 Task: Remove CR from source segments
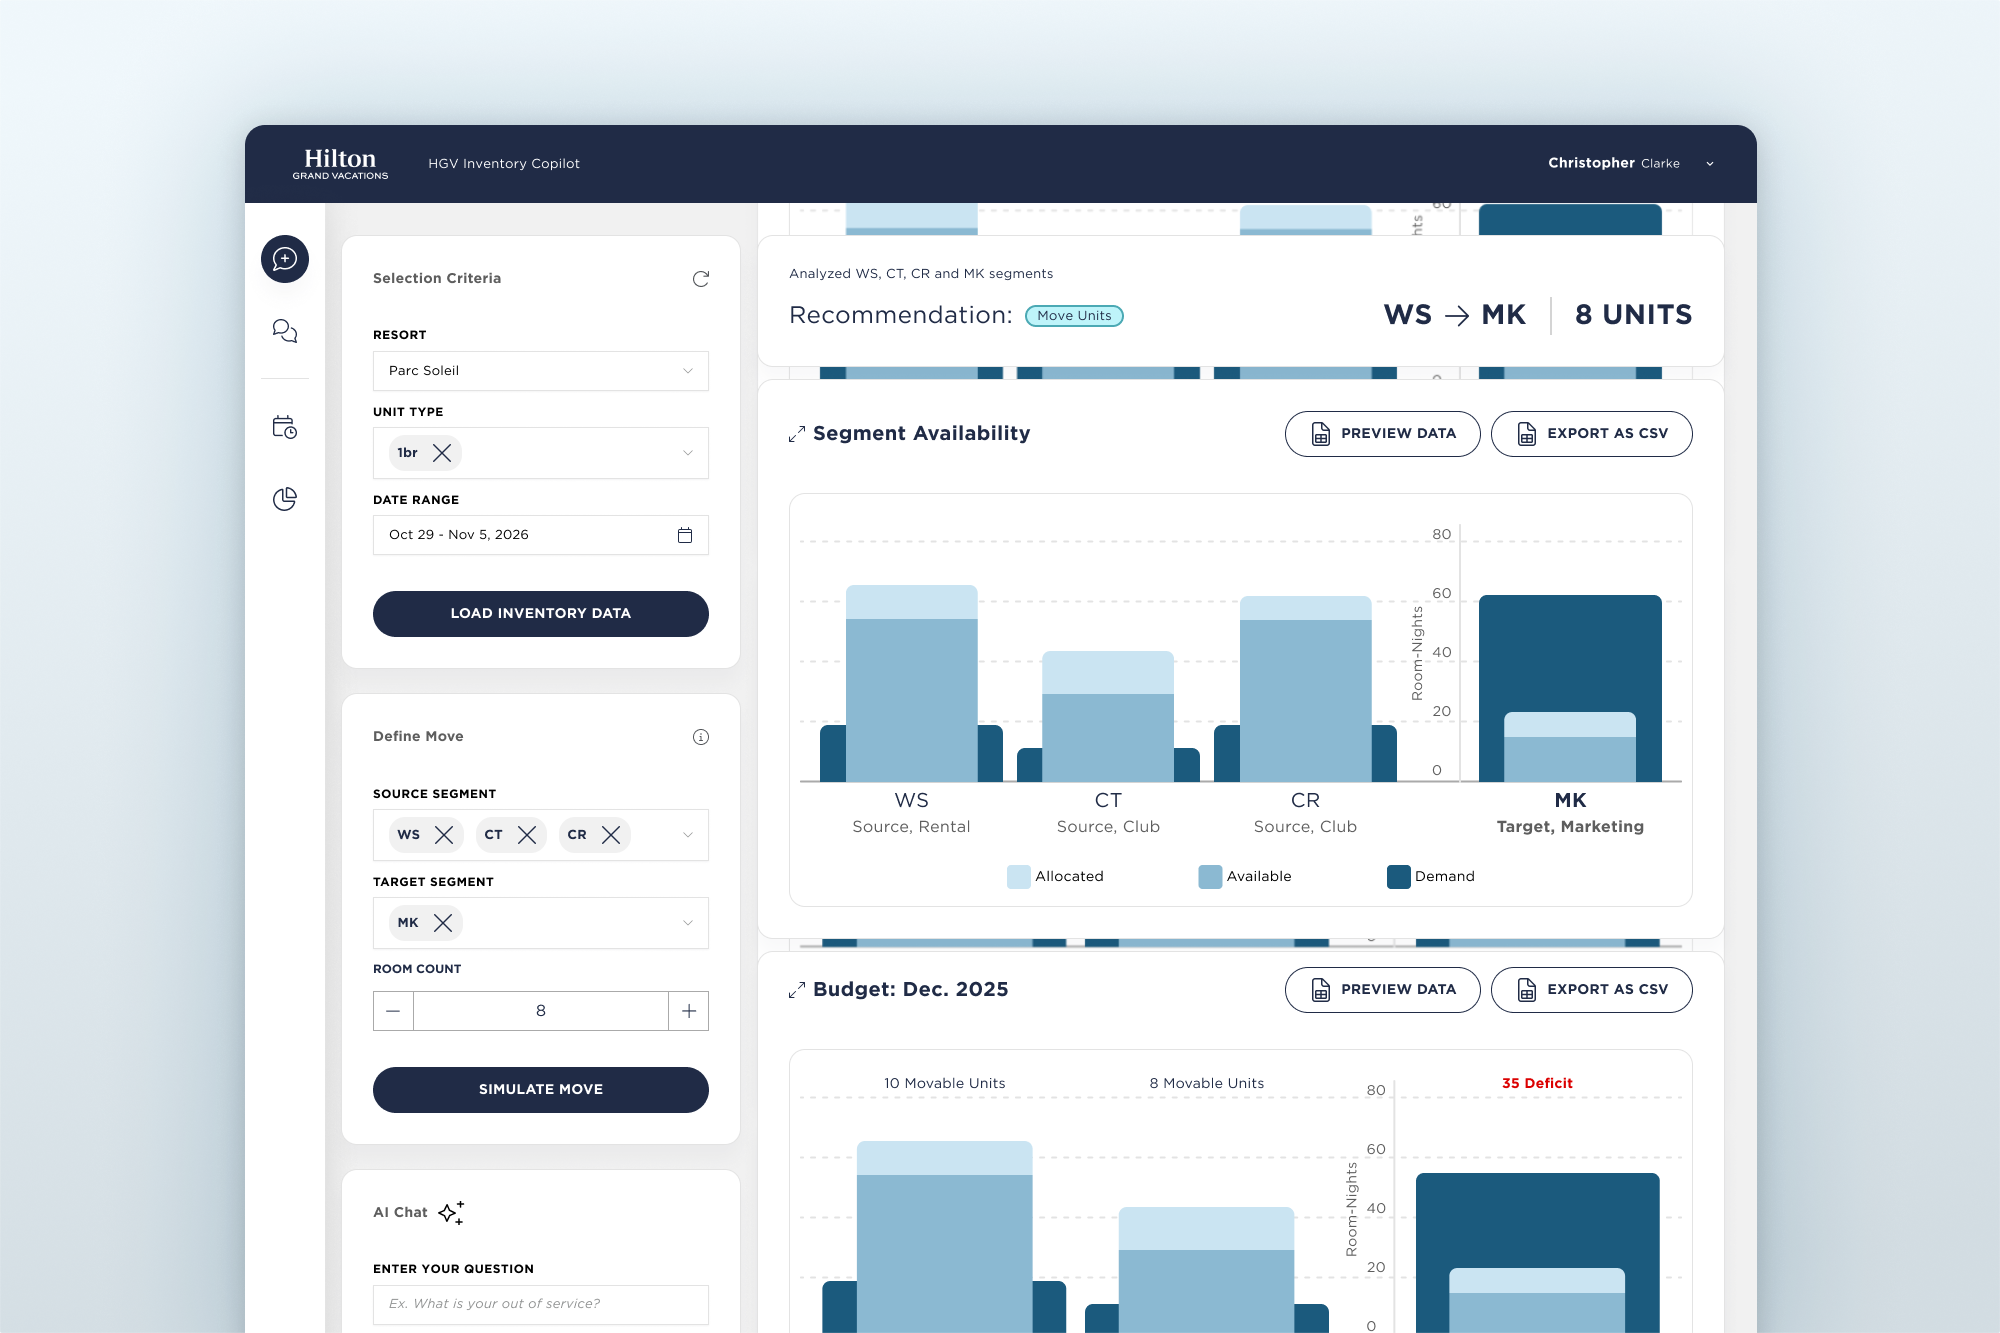[611, 835]
